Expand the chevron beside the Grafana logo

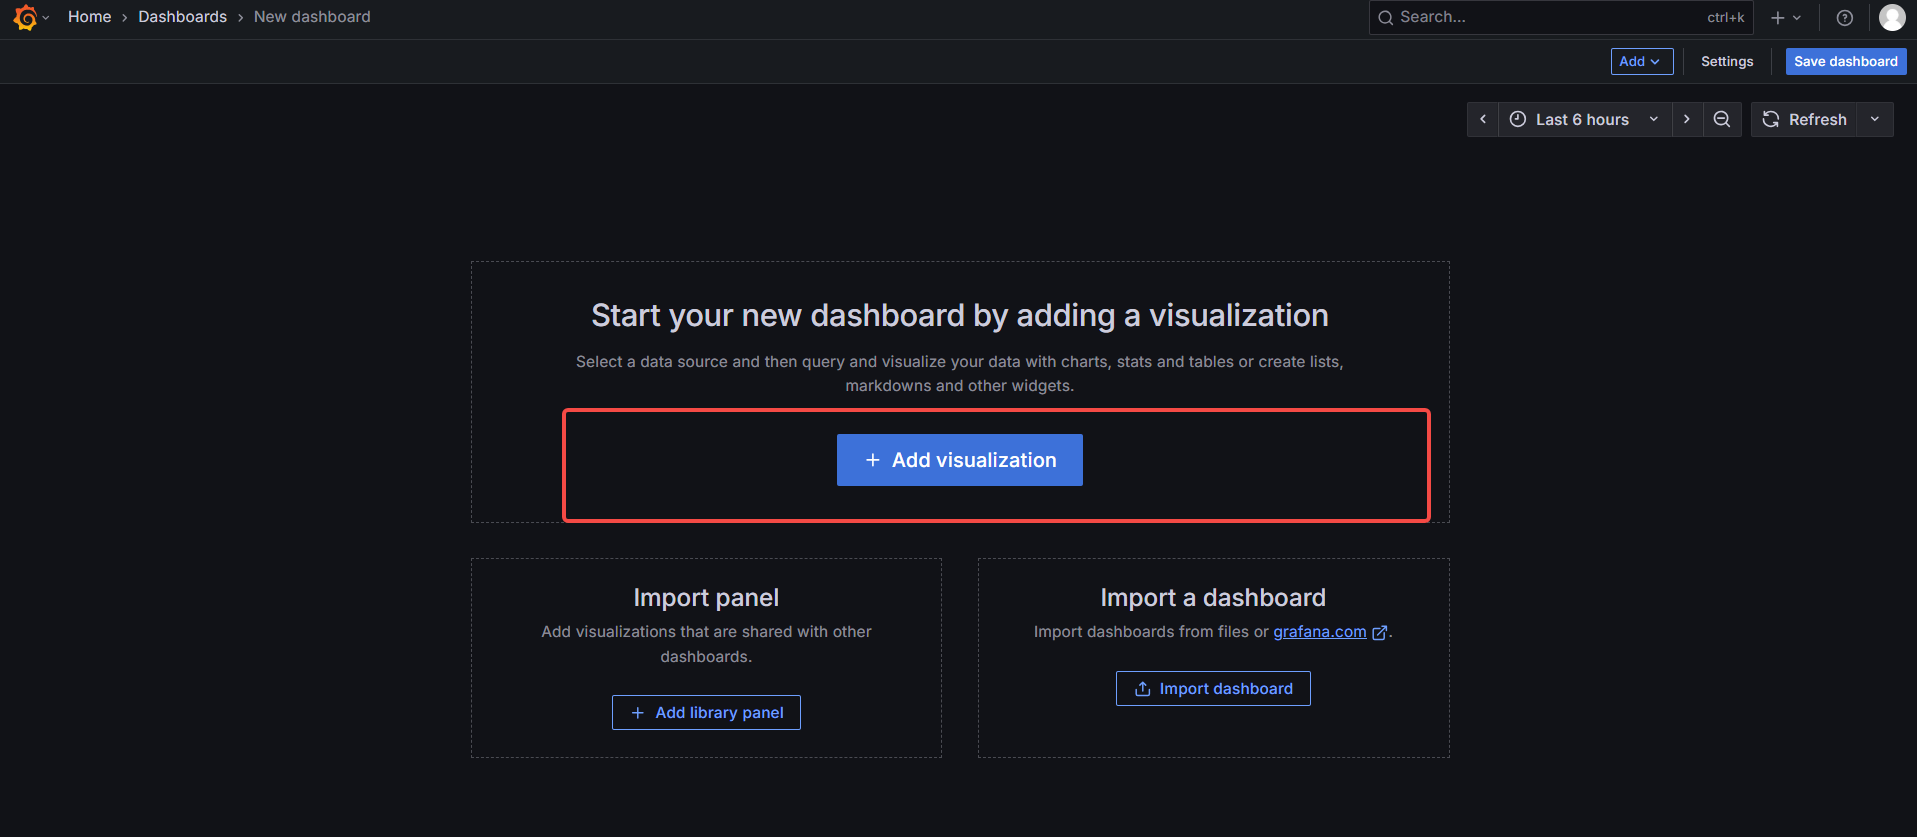tap(46, 18)
